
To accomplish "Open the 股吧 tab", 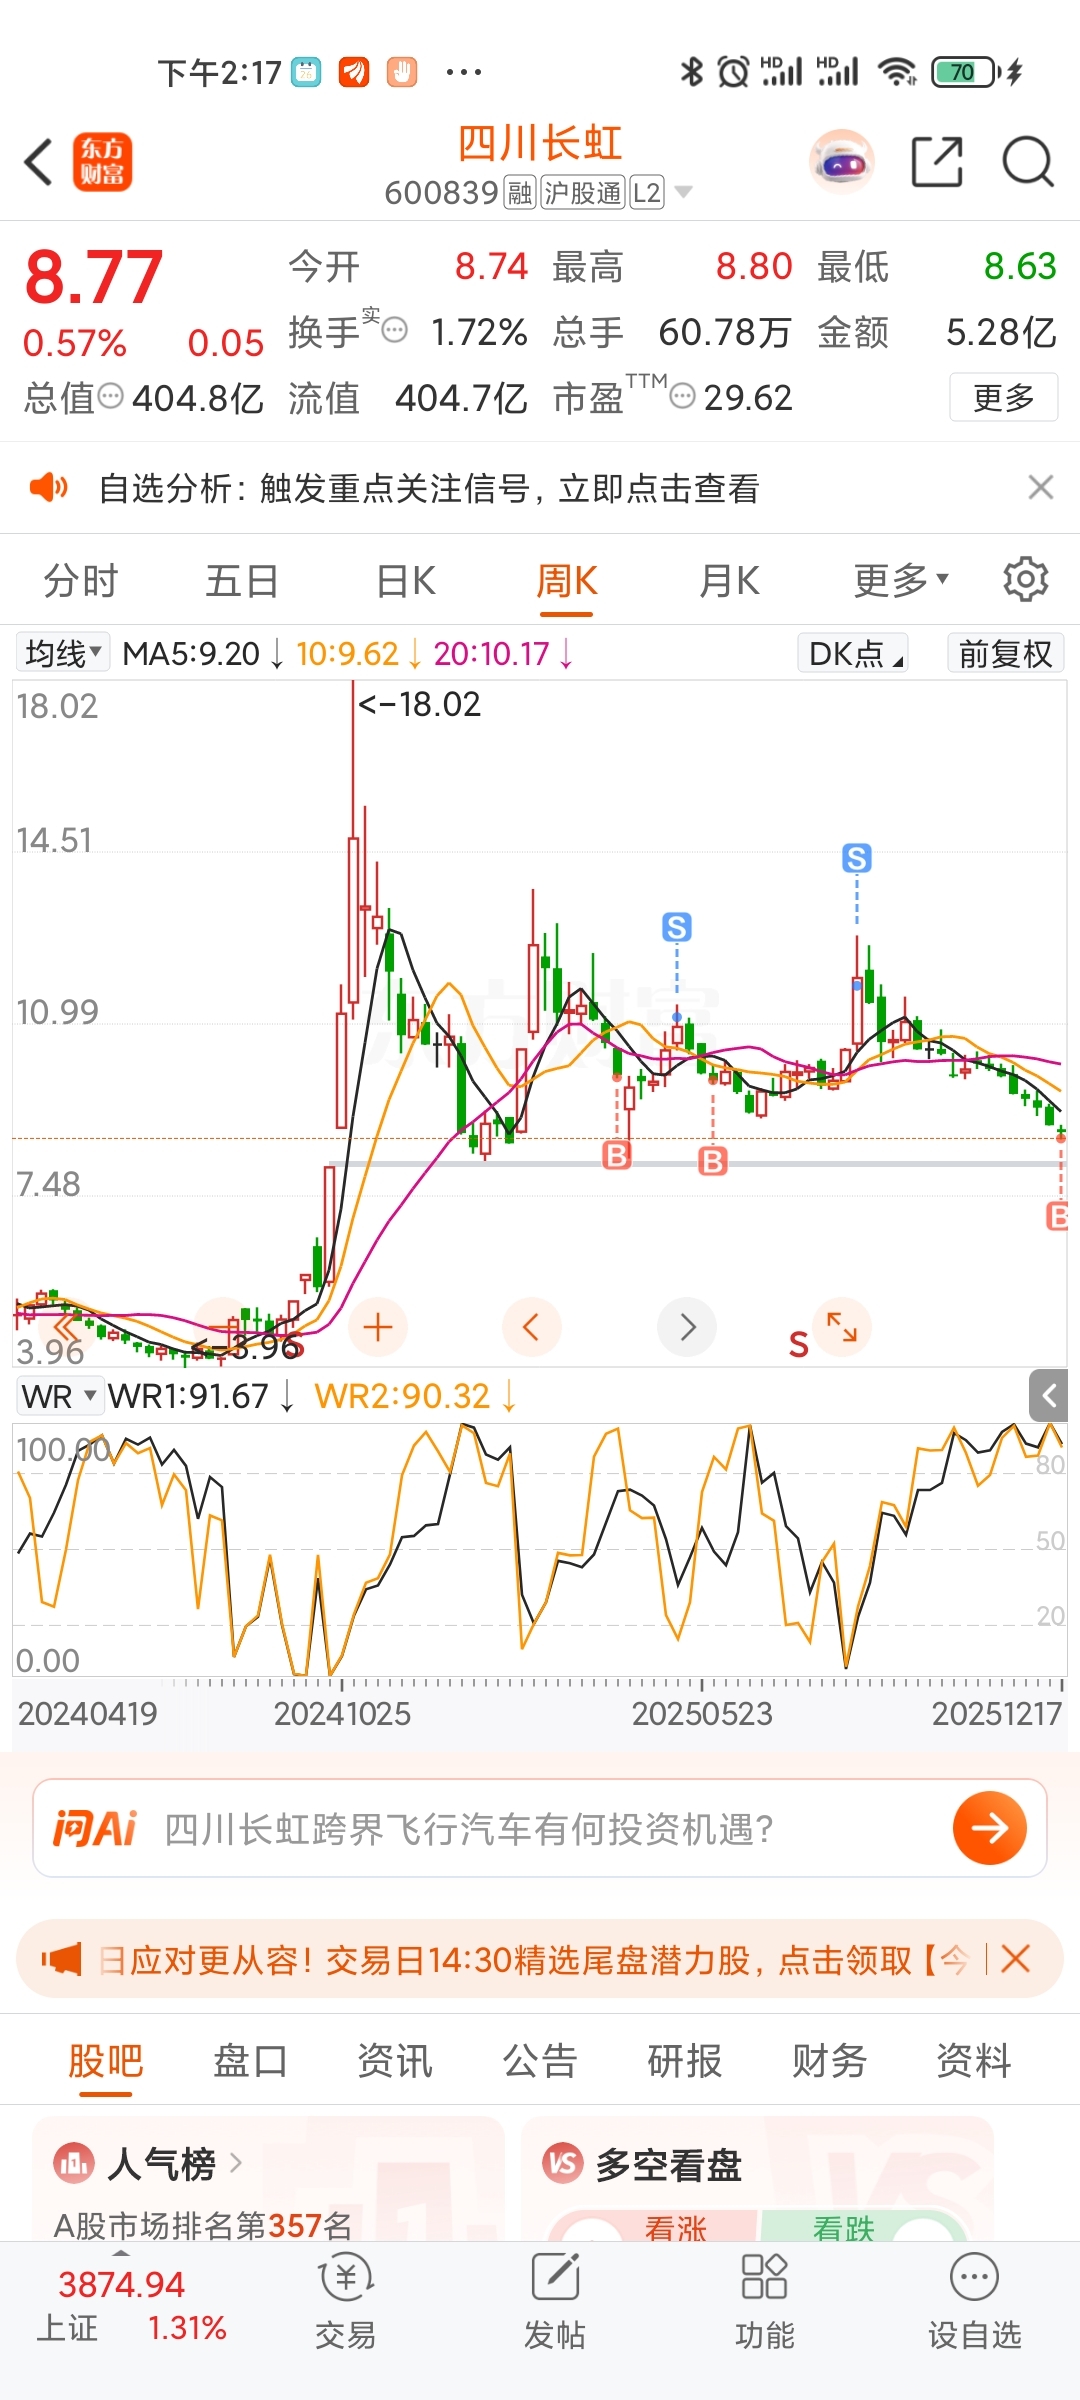I will point(106,2062).
